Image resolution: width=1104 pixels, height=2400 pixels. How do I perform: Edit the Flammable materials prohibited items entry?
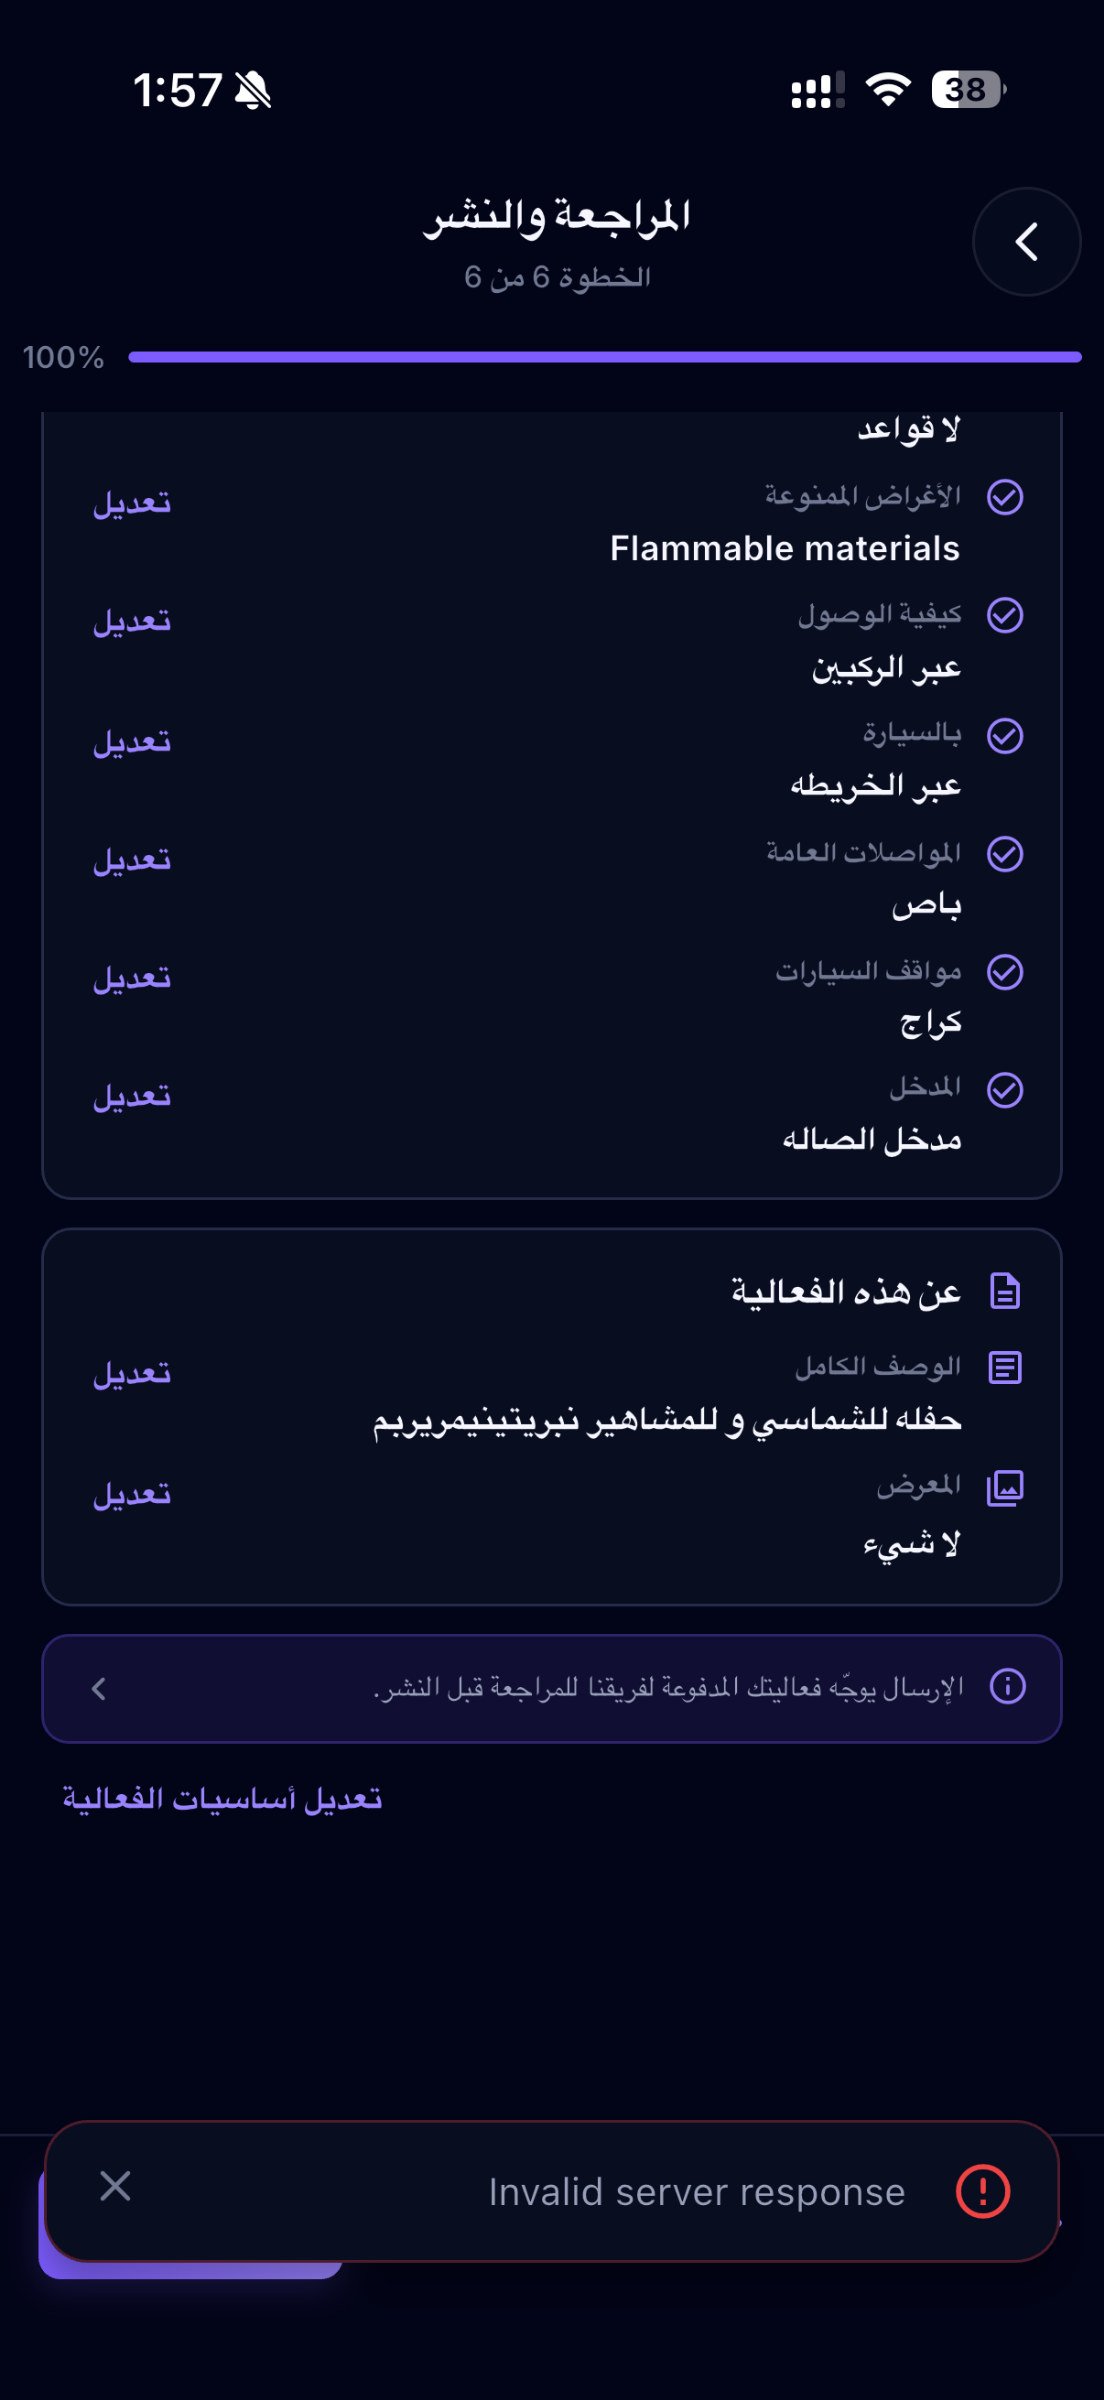point(132,502)
